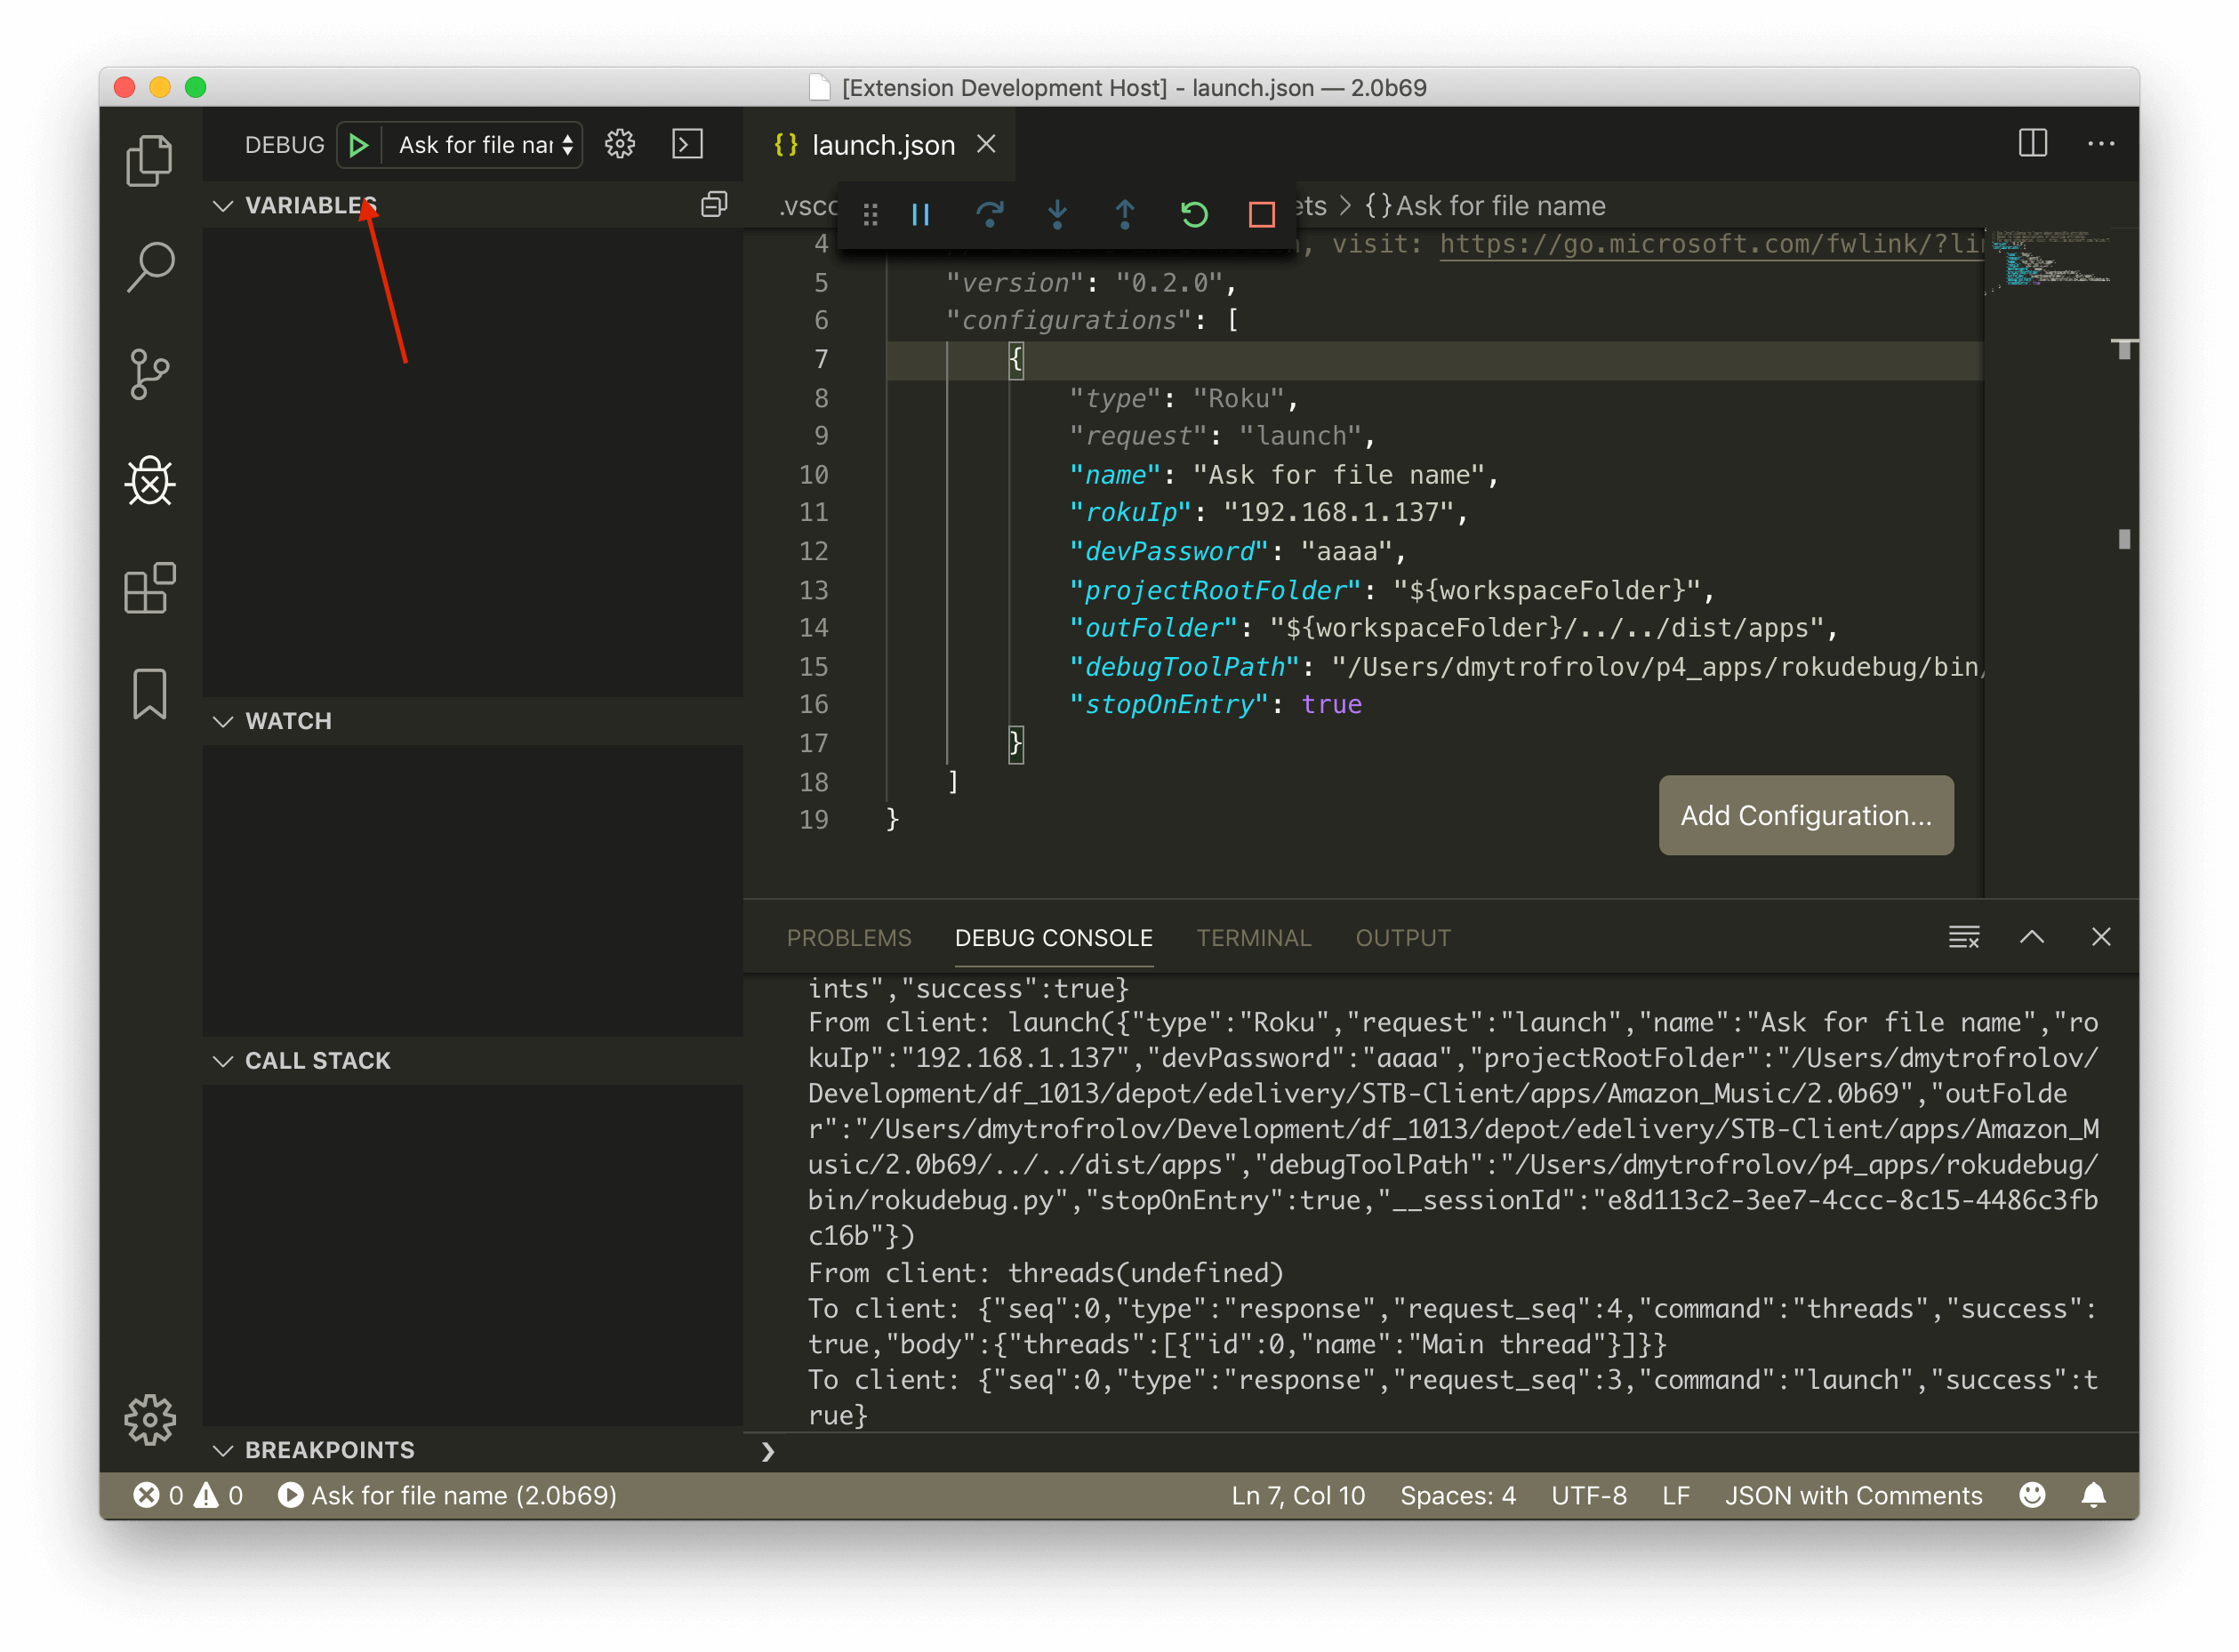Stop the debug session
This screenshot has width=2239, height=1652.
tap(1261, 214)
